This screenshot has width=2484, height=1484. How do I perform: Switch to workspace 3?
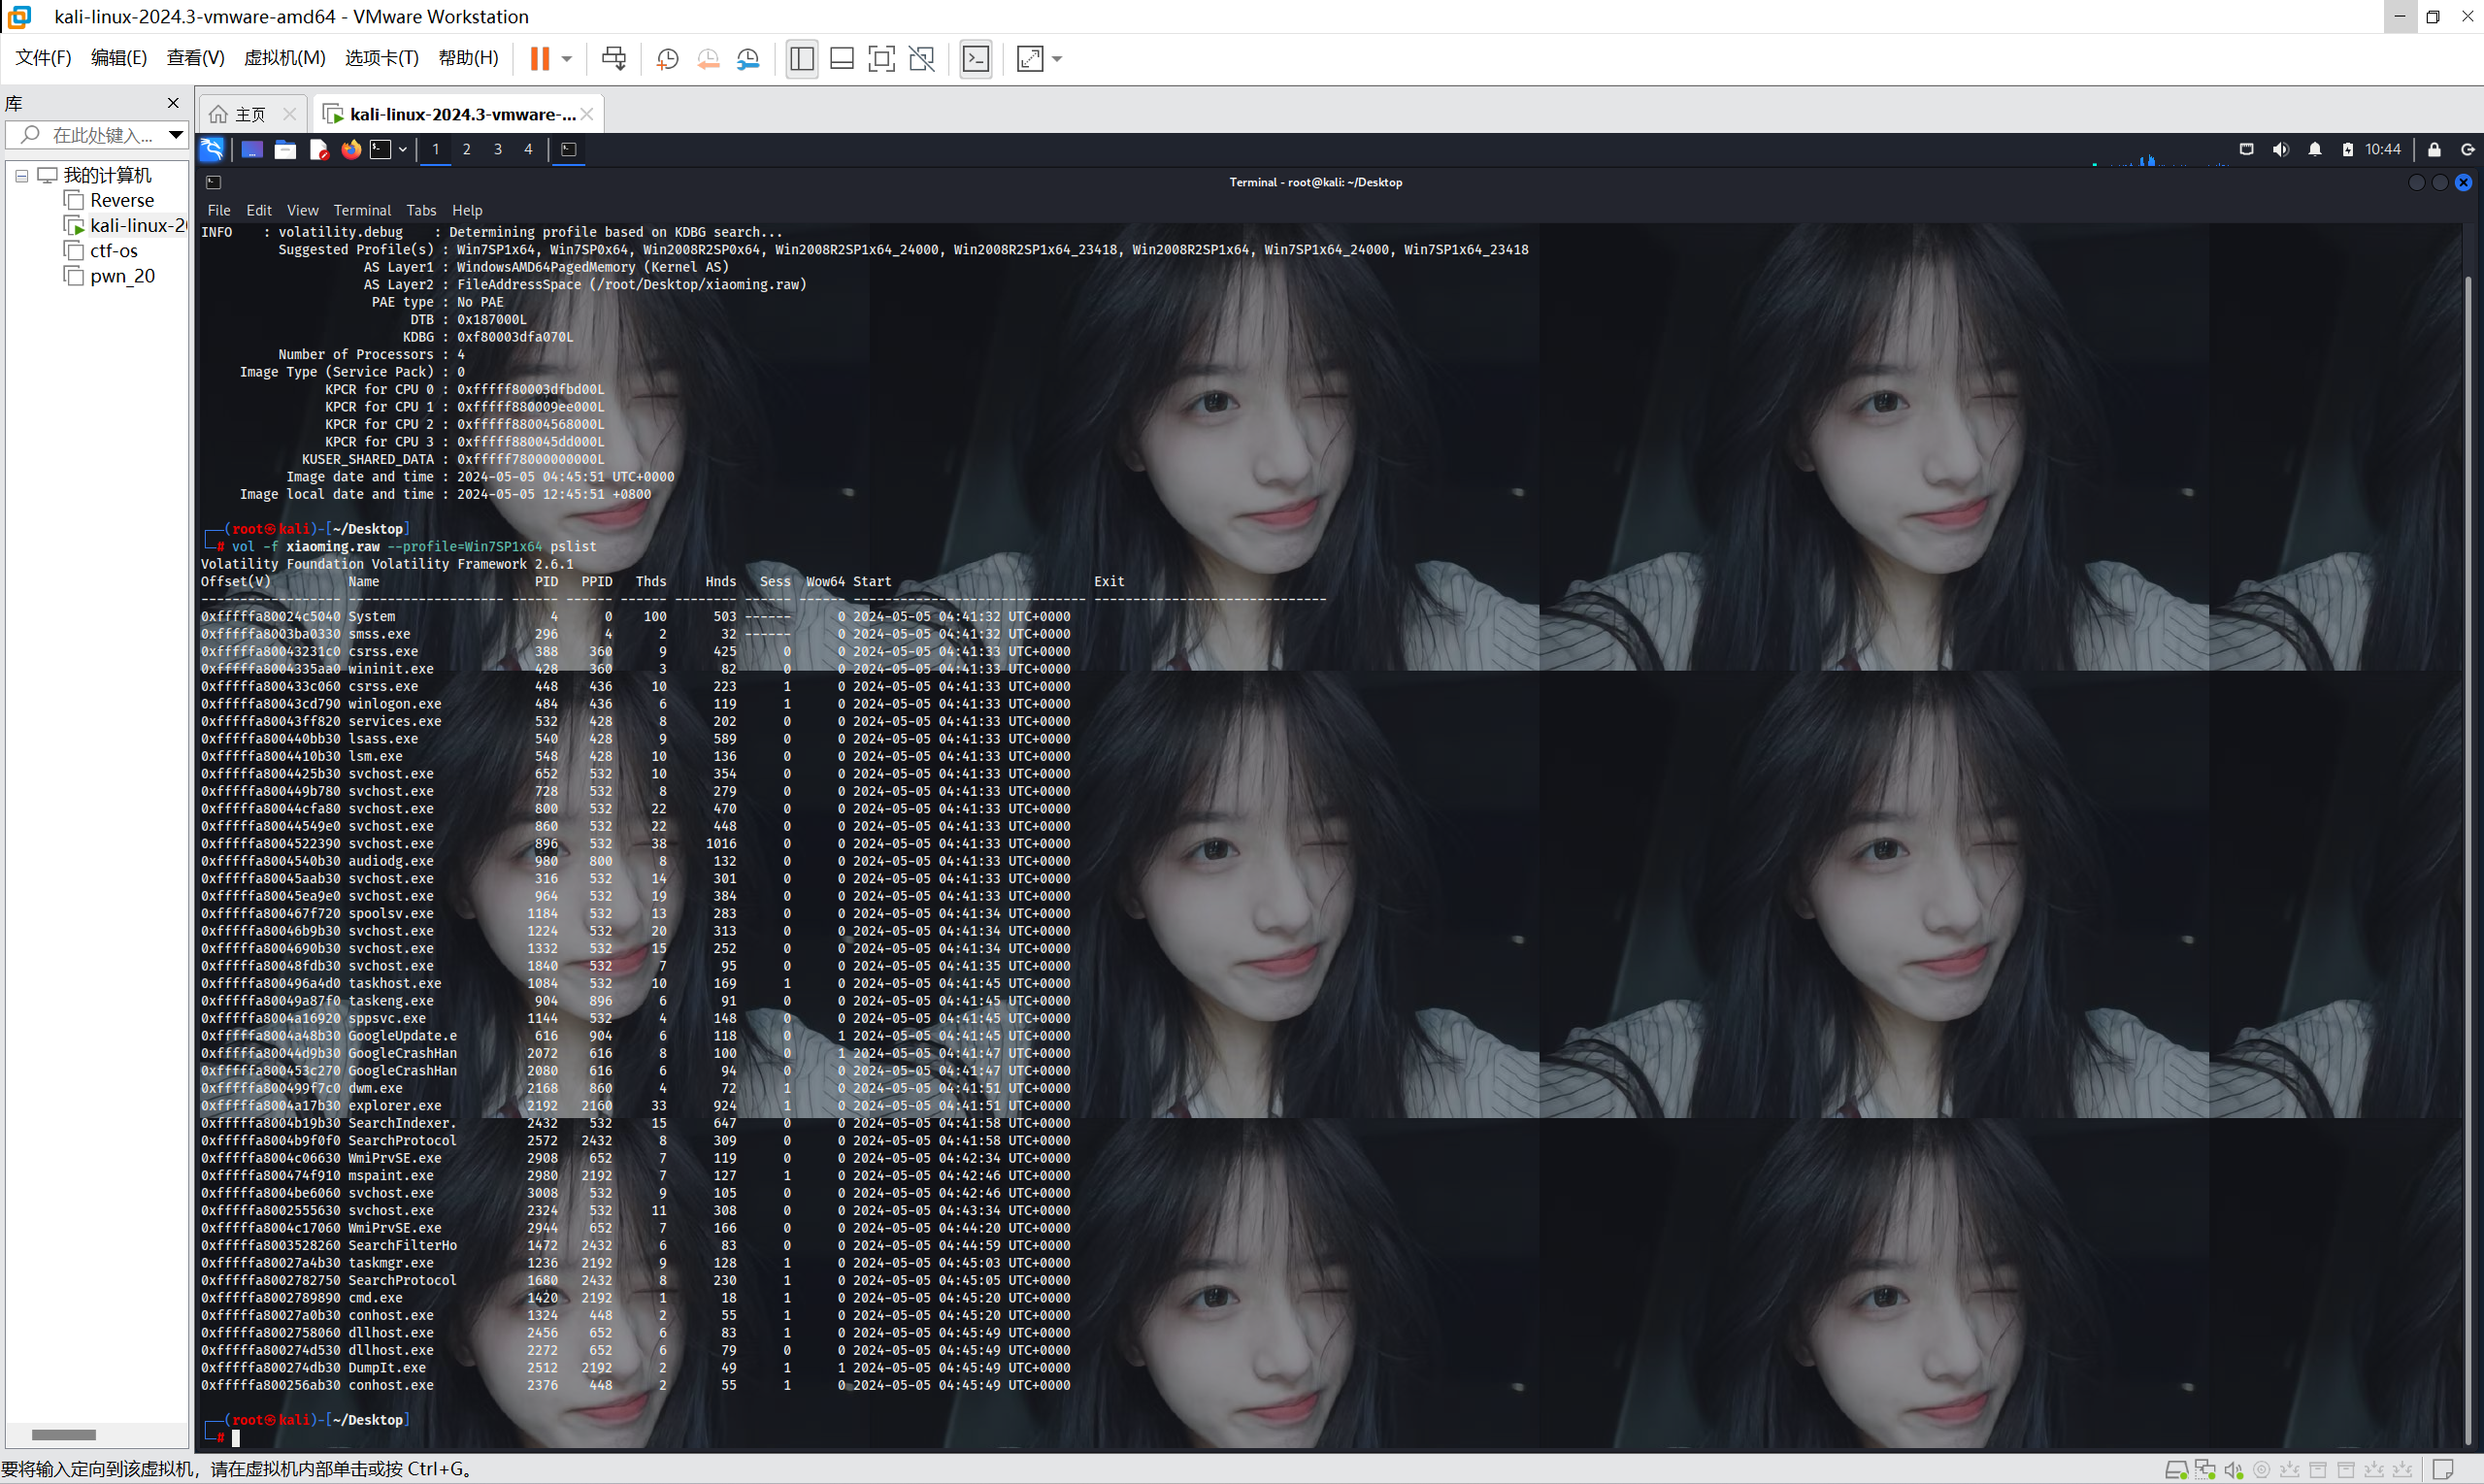coord(498,150)
